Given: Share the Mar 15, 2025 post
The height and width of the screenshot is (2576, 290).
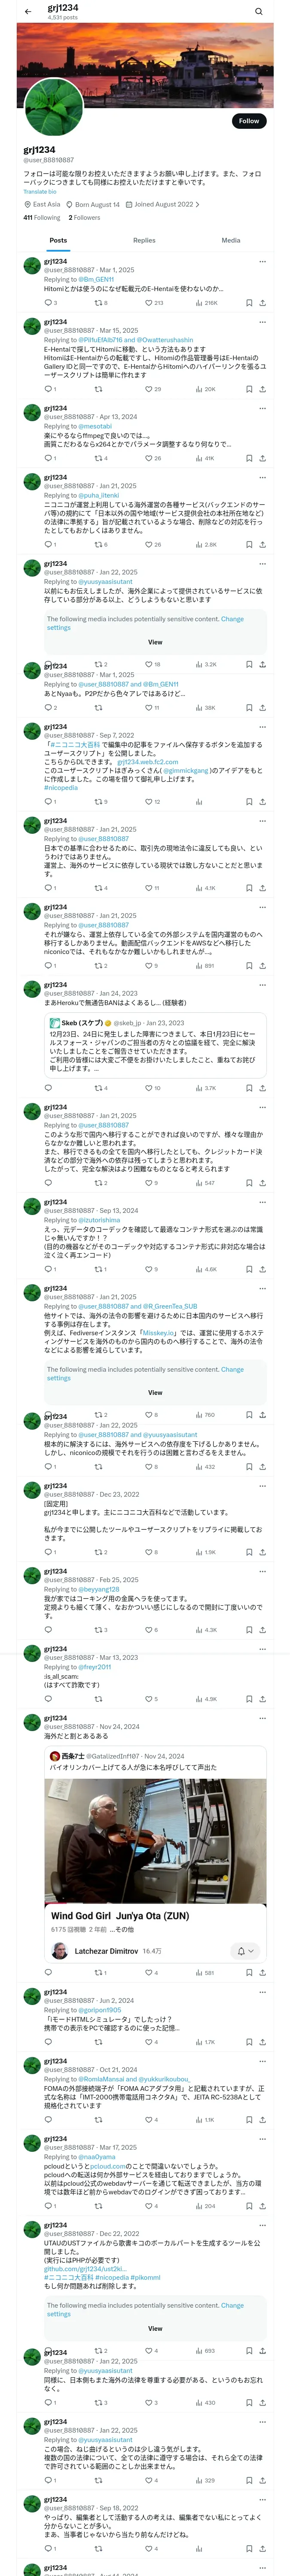Looking at the screenshot, I should pos(262,389).
